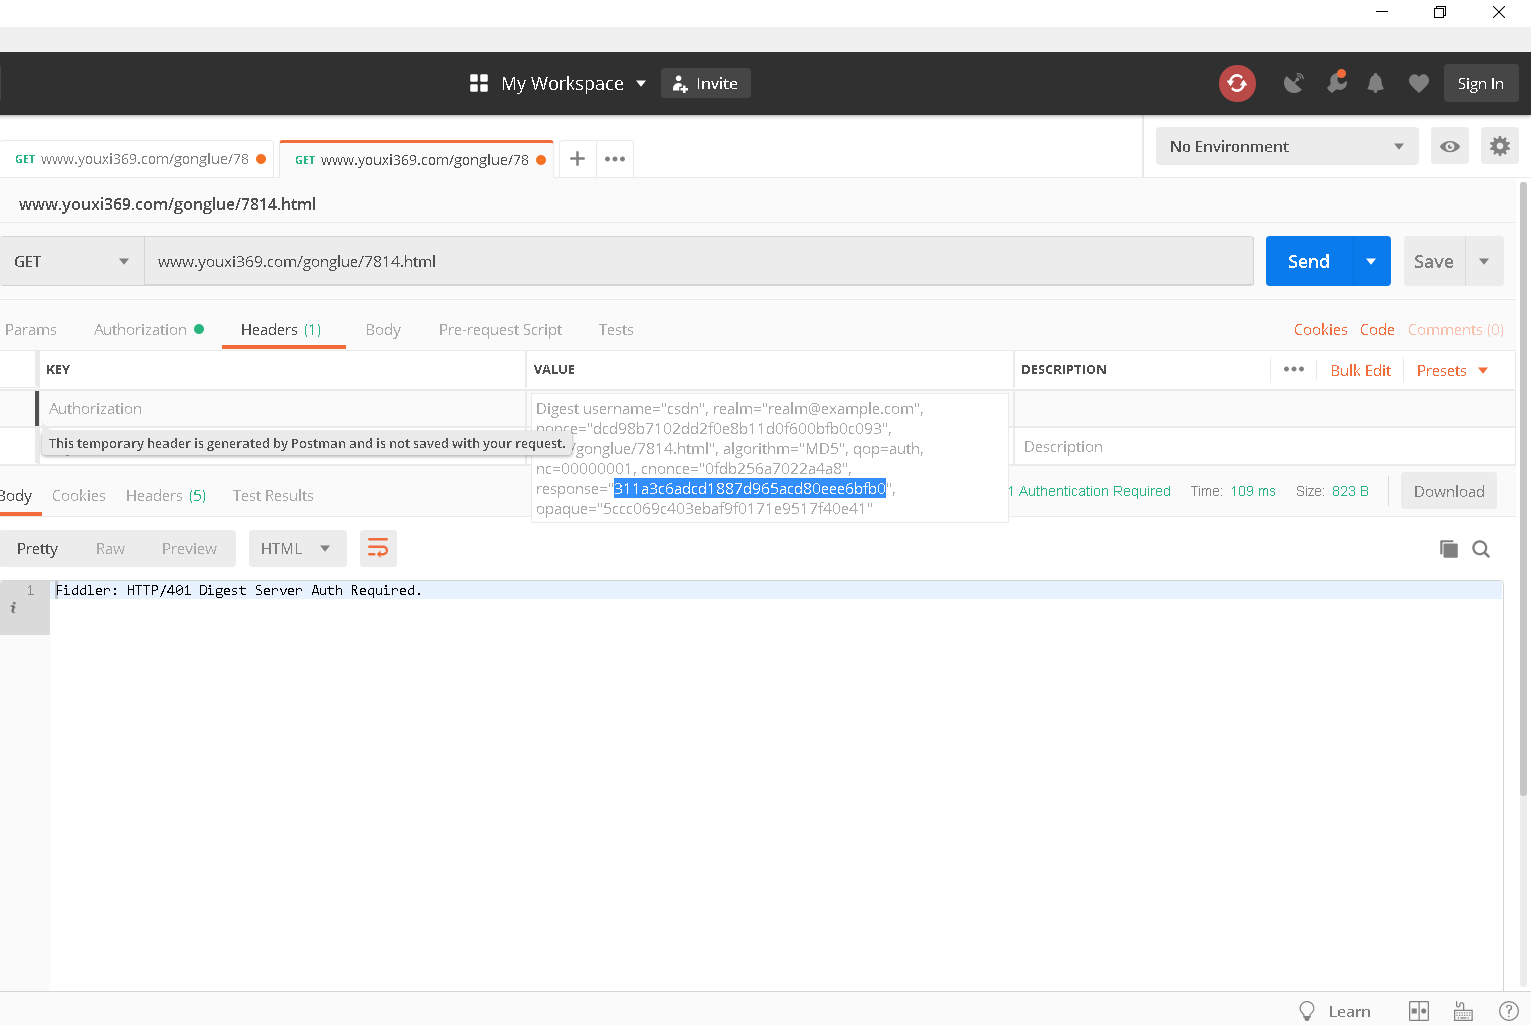This screenshot has width=1531, height=1025.
Task: Copy response body to clipboard
Action: click(x=1448, y=548)
